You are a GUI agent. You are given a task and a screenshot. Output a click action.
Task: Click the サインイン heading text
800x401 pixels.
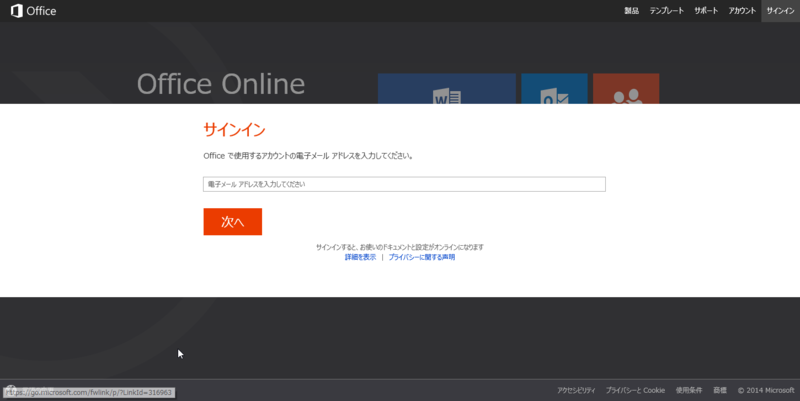pos(234,130)
